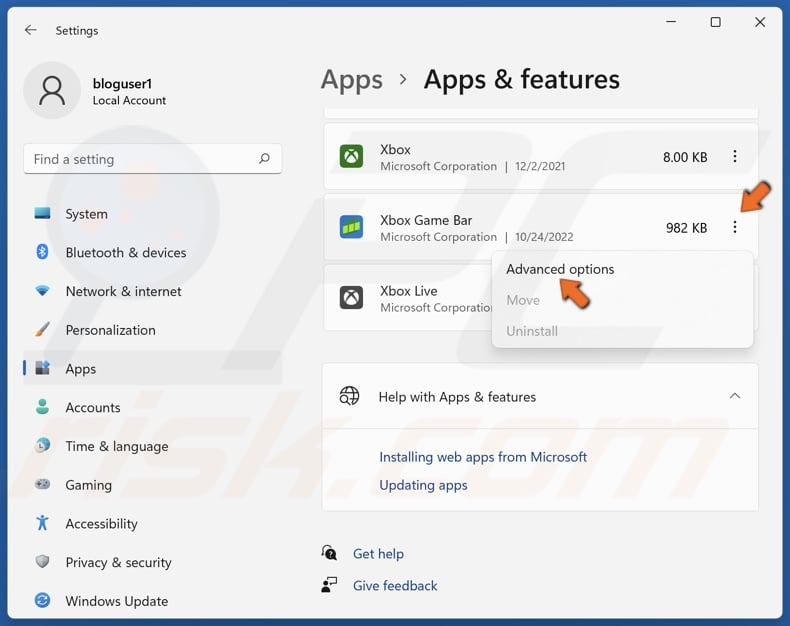Click the back arrow in Settings
Screen dimensions: 790x626
[x=31, y=30]
